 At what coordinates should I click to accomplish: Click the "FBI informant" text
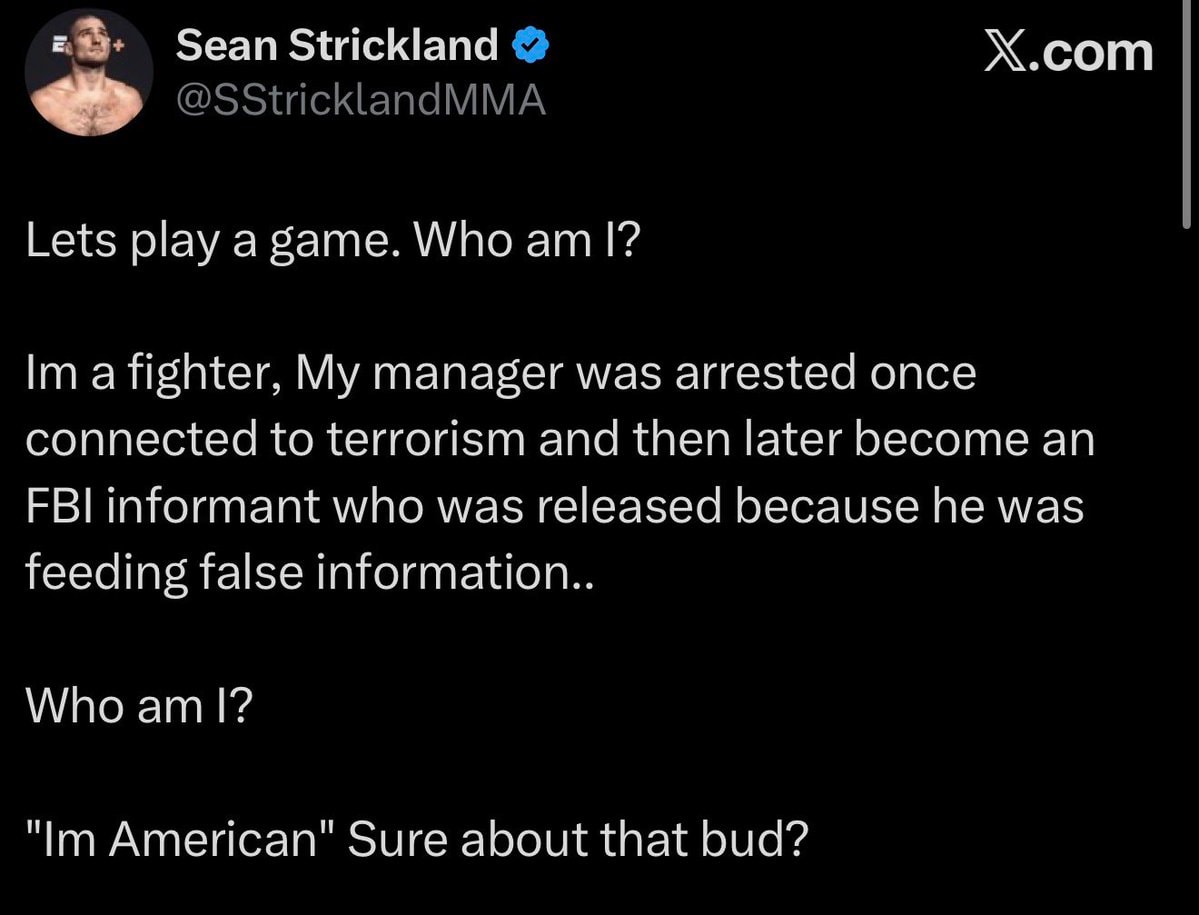point(172,506)
